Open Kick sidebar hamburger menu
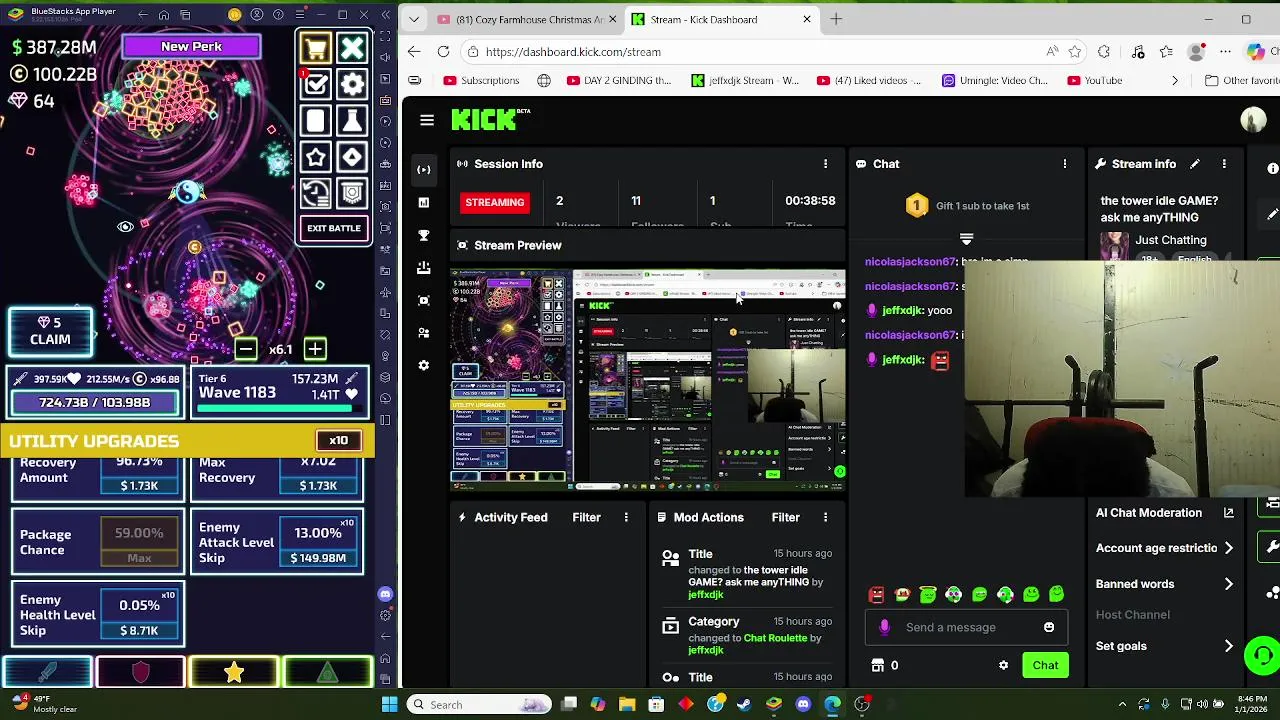1280x720 pixels. [x=427, y=120]
